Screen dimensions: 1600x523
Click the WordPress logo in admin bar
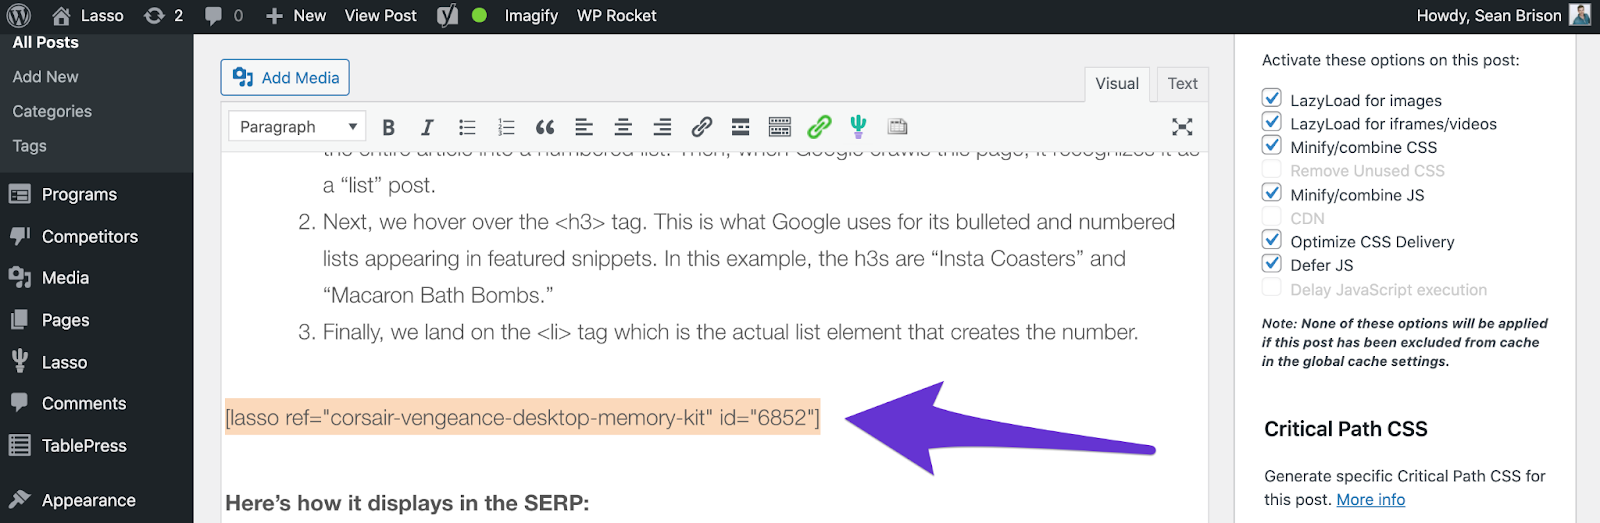coord(18,16)
